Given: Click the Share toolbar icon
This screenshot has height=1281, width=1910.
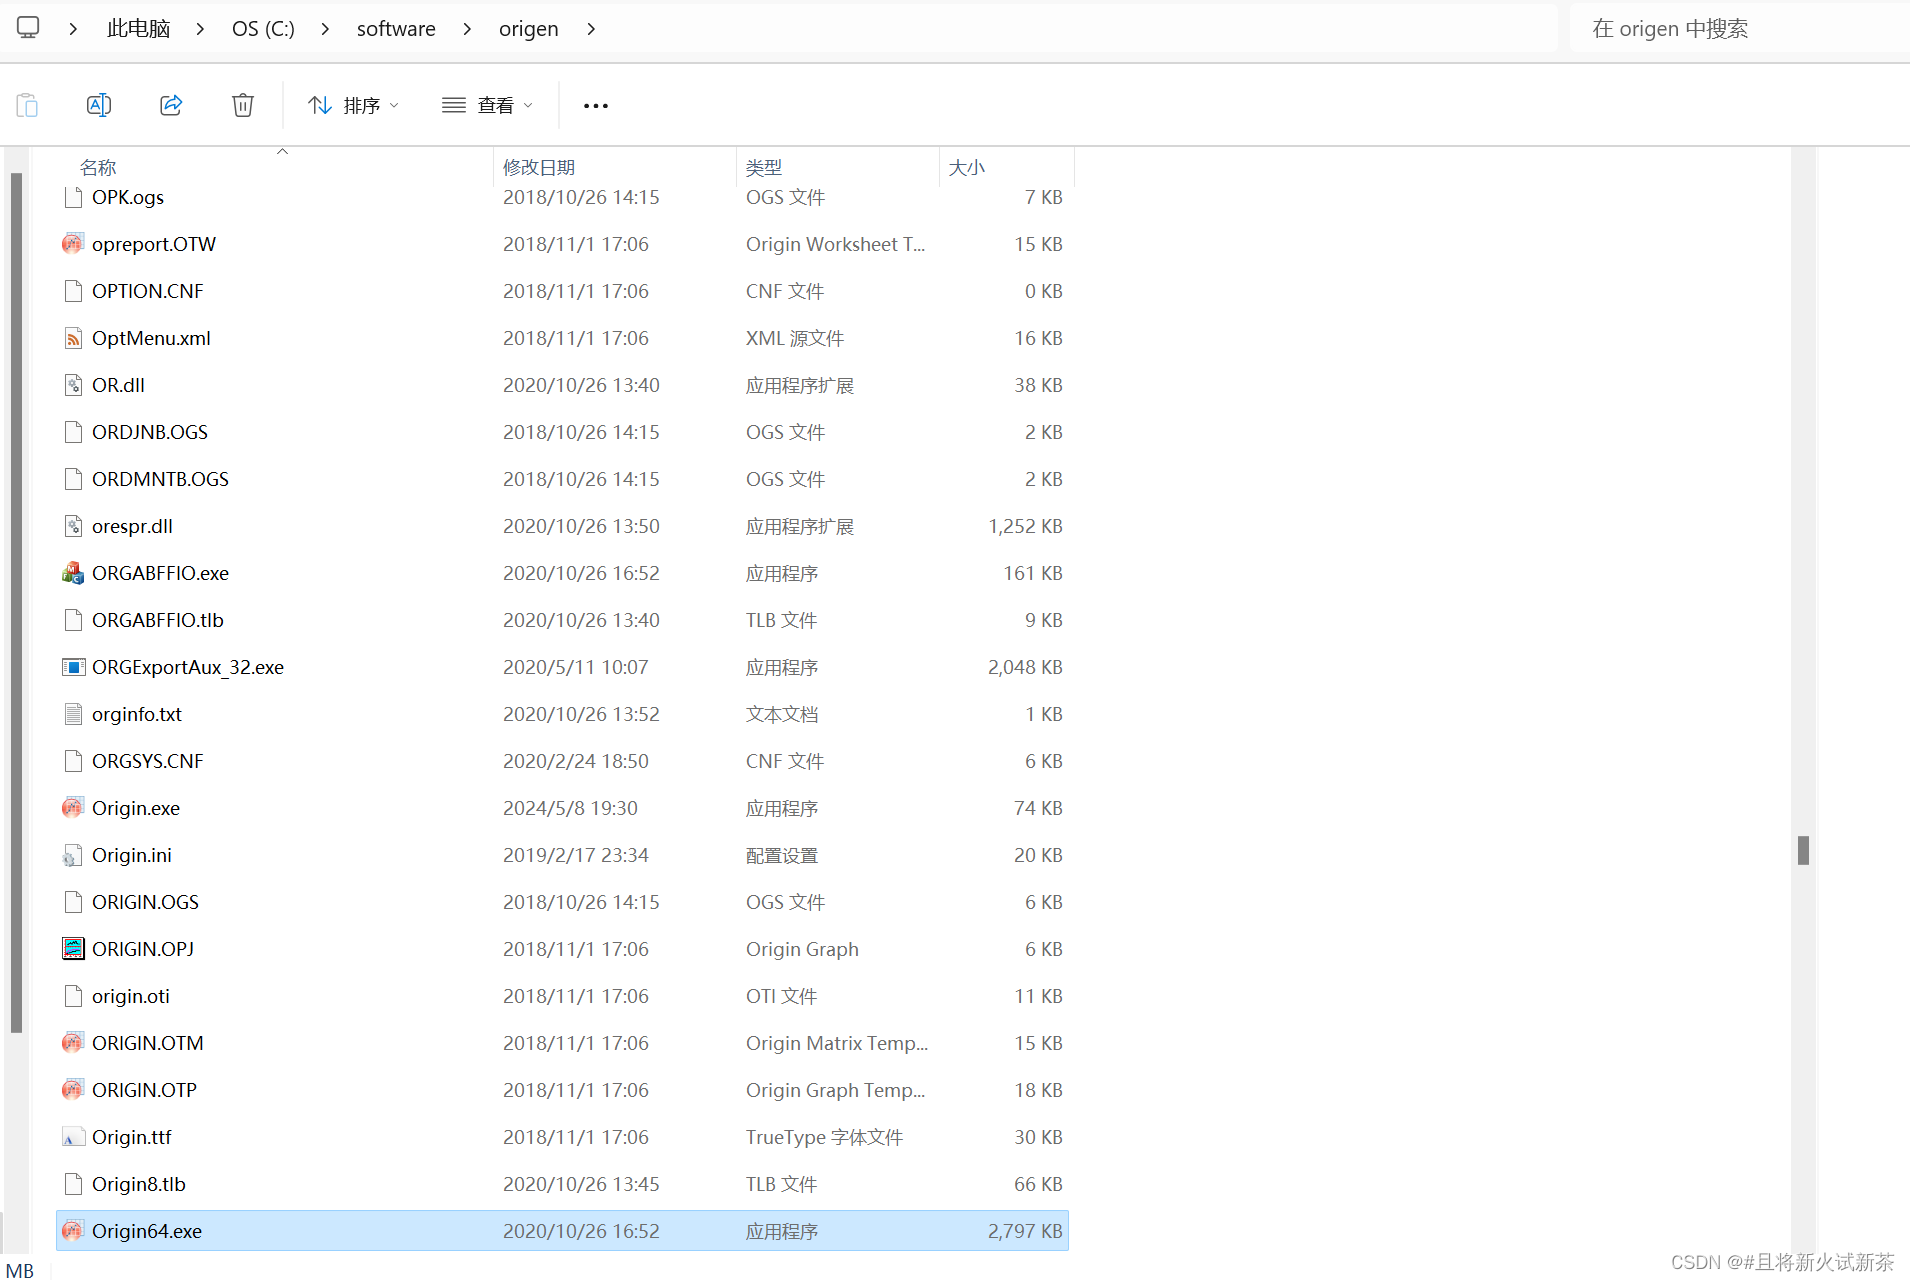Looking at the screenshot, I should pos(171,105).
